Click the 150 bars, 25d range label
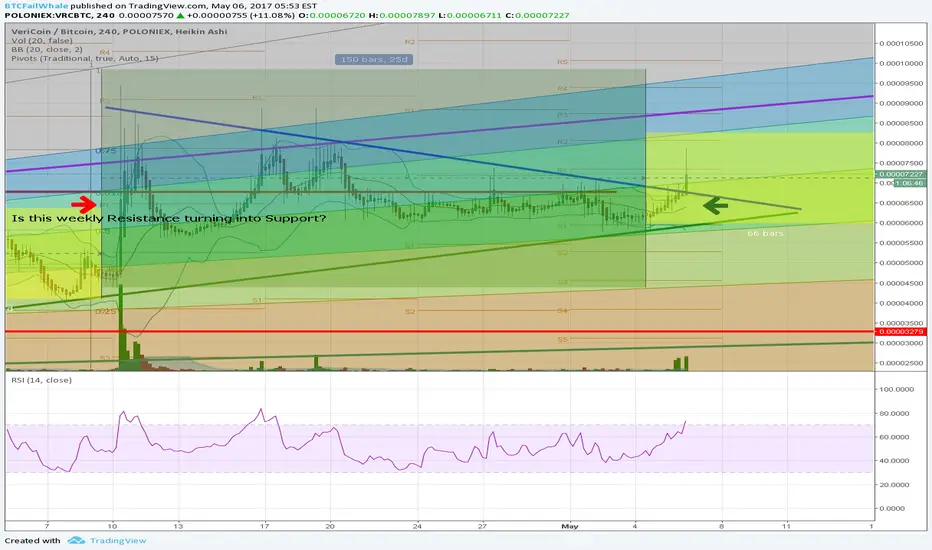This screenshot has width=932, height=550. coord(374,59)
